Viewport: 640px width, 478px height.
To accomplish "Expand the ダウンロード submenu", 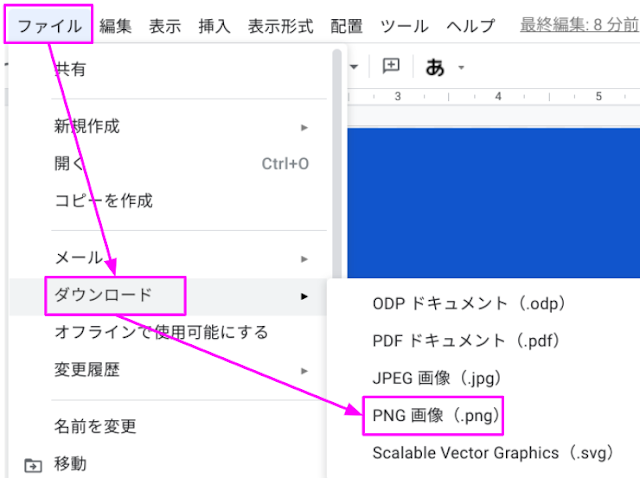I will (x=168, y=296).
